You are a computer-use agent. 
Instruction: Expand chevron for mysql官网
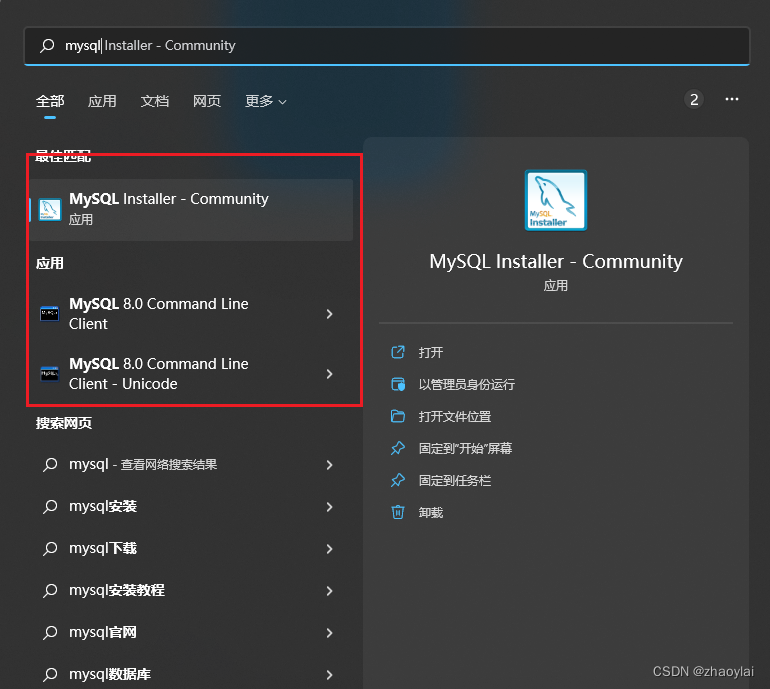point(330,633)
